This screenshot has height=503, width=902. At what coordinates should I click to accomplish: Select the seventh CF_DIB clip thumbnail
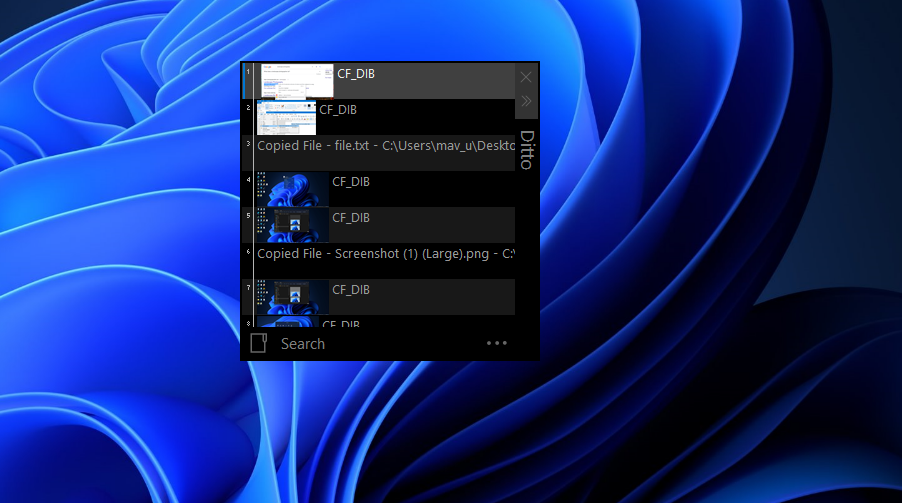(x=293, y=297)
